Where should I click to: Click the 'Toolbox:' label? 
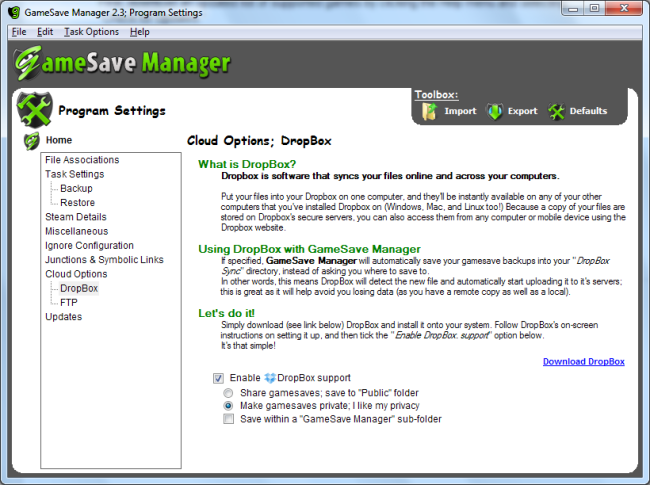(x=437, y=95)
